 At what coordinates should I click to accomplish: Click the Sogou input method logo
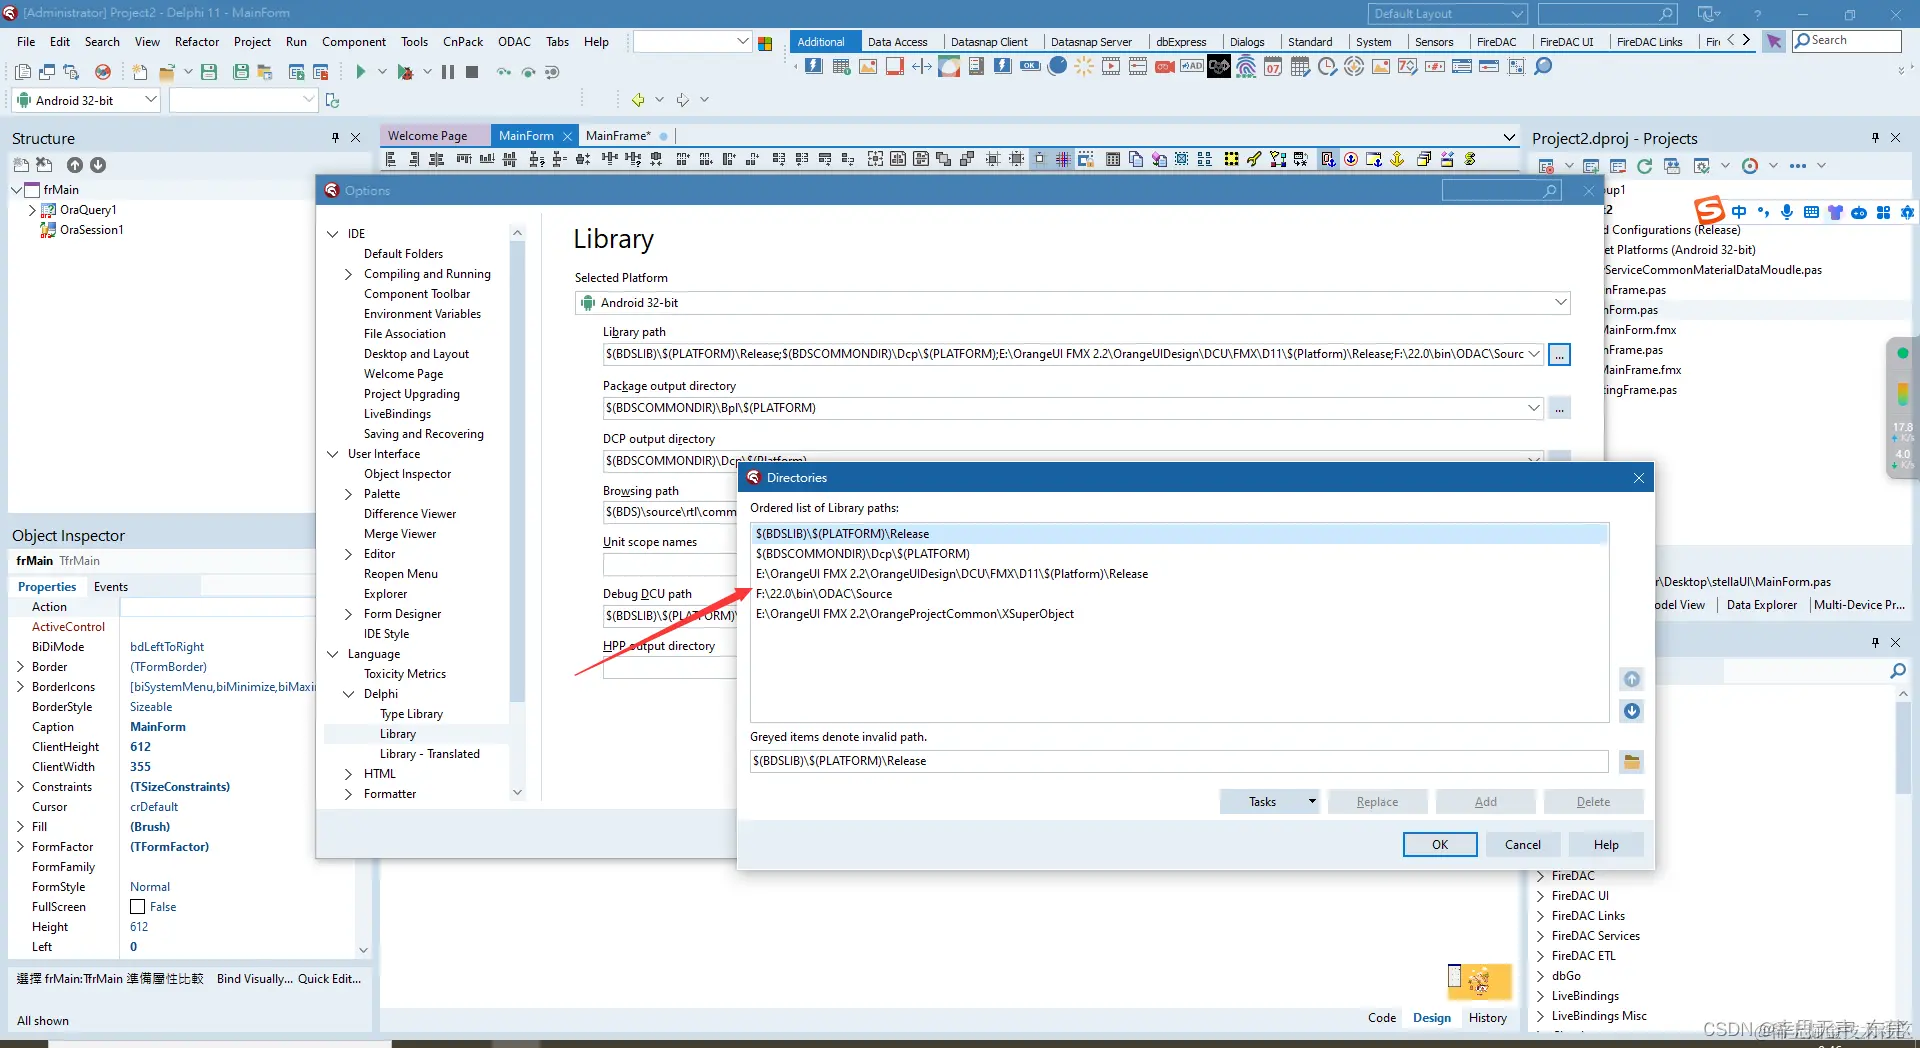1709,210
